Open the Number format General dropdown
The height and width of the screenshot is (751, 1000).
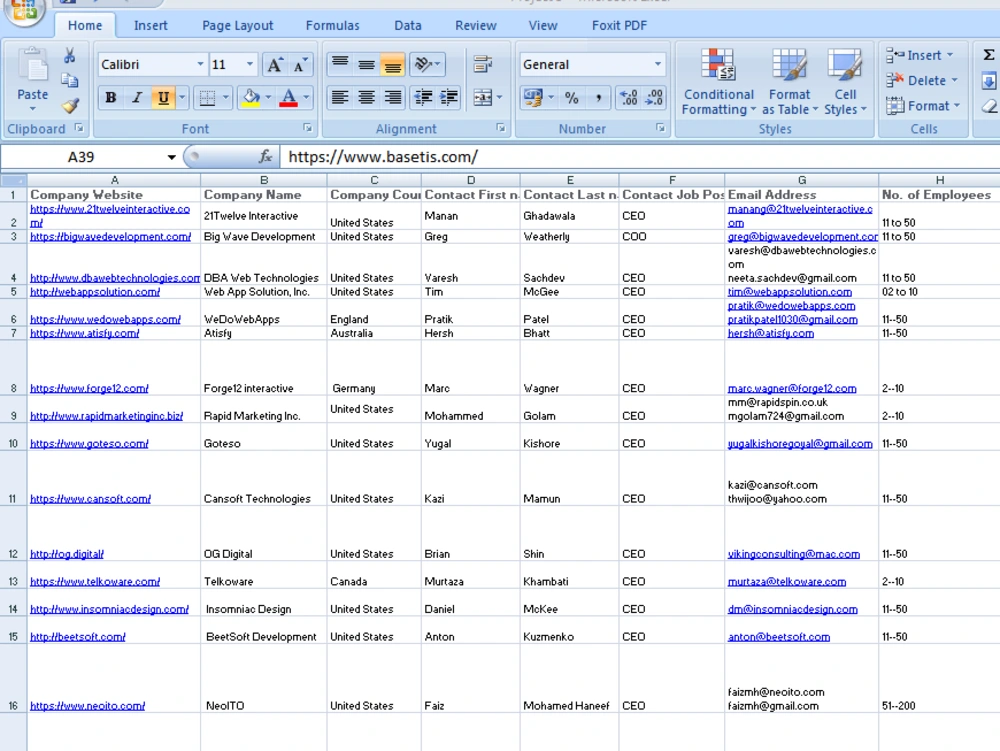click(658, 64)
